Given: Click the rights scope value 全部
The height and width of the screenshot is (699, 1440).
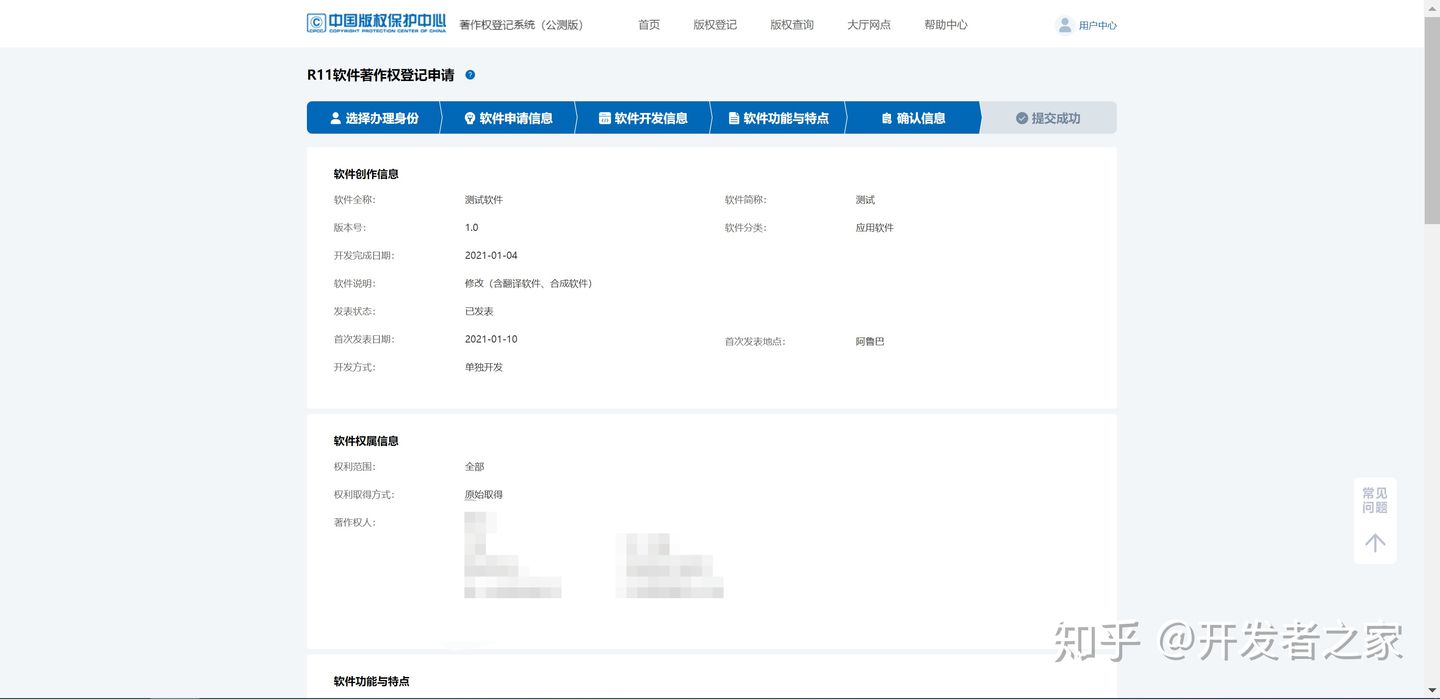Looking at the screenshot, I should [x=474, y=467].
